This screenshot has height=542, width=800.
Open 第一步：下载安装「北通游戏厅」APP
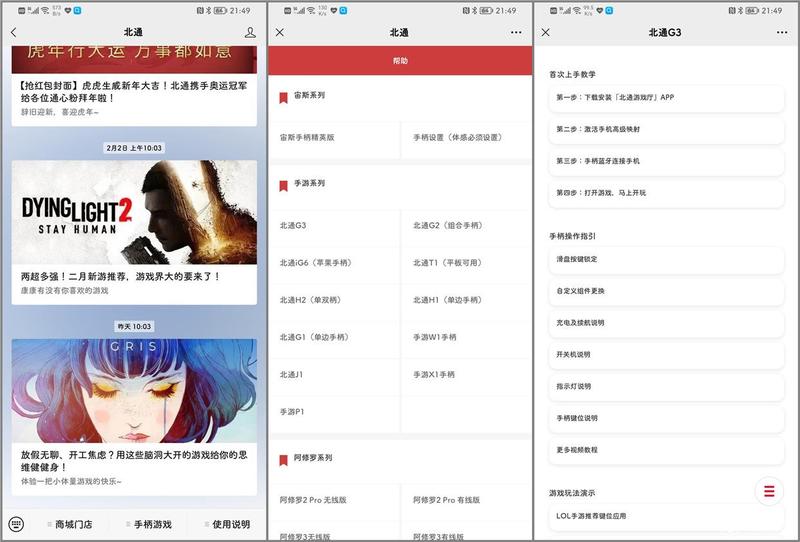666,97
